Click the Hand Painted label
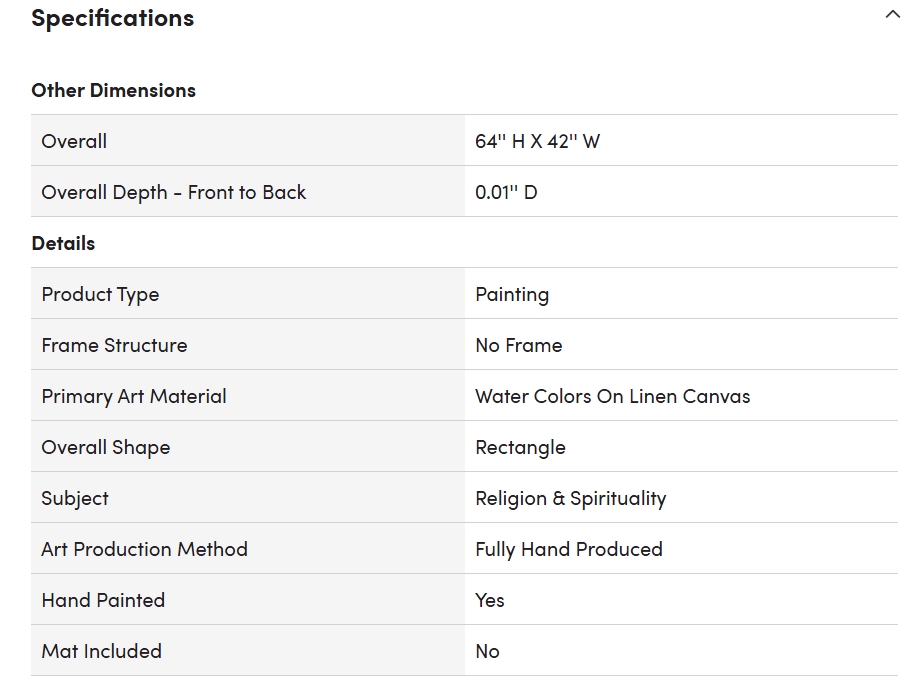The image size is (907, 695). (103, 600)
